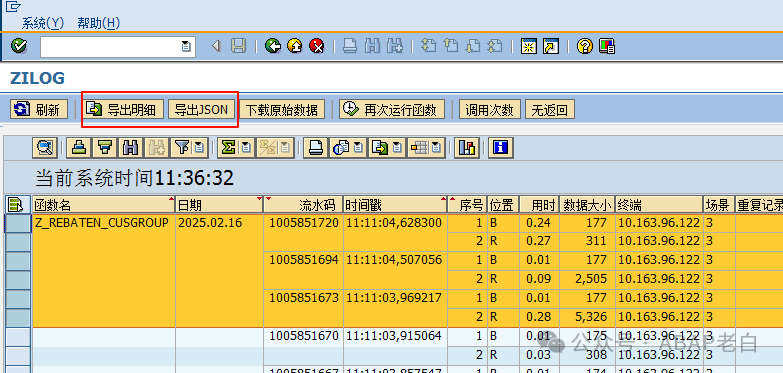Viewport: 783px width, 373px height.
Task: Click the Save disk icon
Action: (x=239, y=46)
